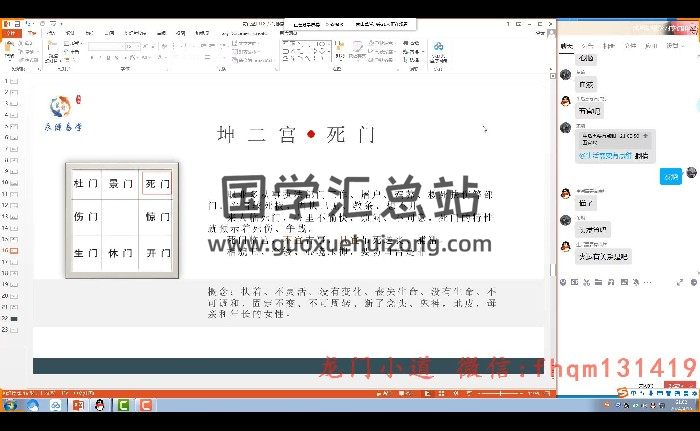This screenshot has height=431, width=700.
Task: Open the QQ penguin icon on the taskbar
Action: point(100,405)
